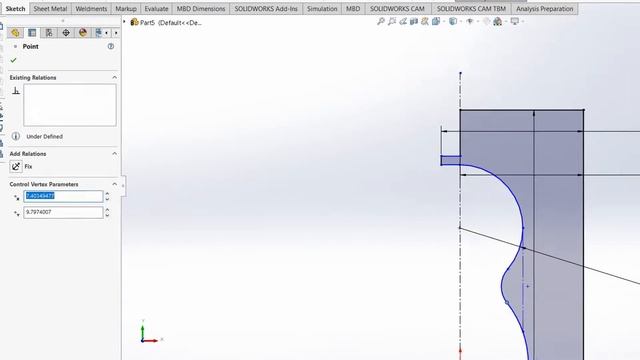Expand the Part5 flyout tree arrow

[124, 22]
